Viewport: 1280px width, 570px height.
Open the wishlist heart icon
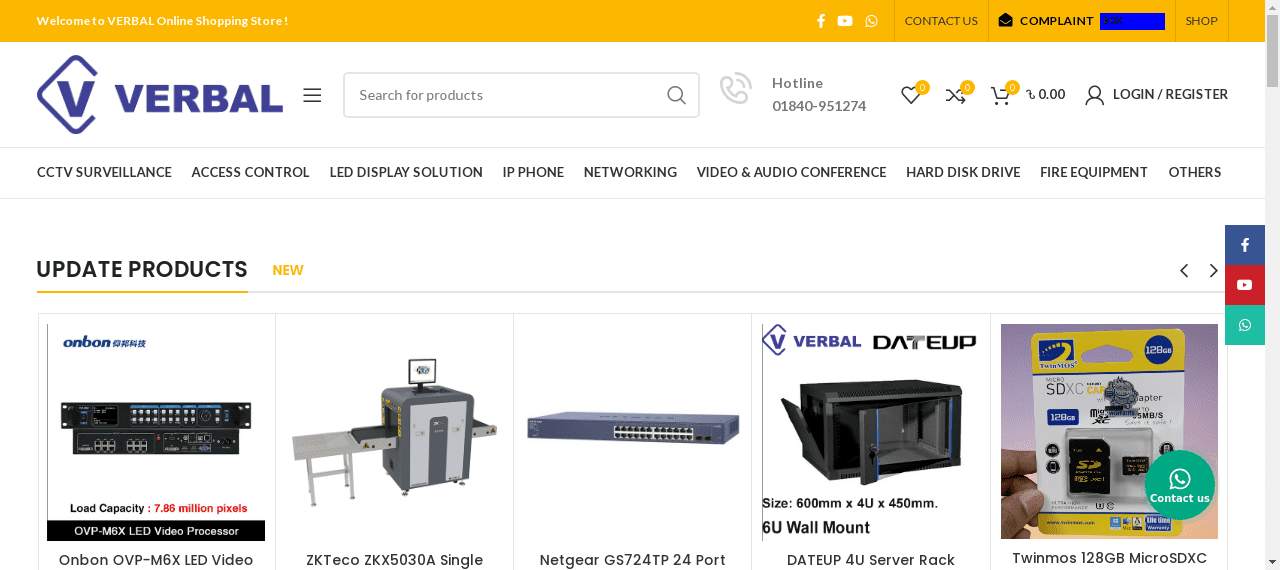point(910,95)
